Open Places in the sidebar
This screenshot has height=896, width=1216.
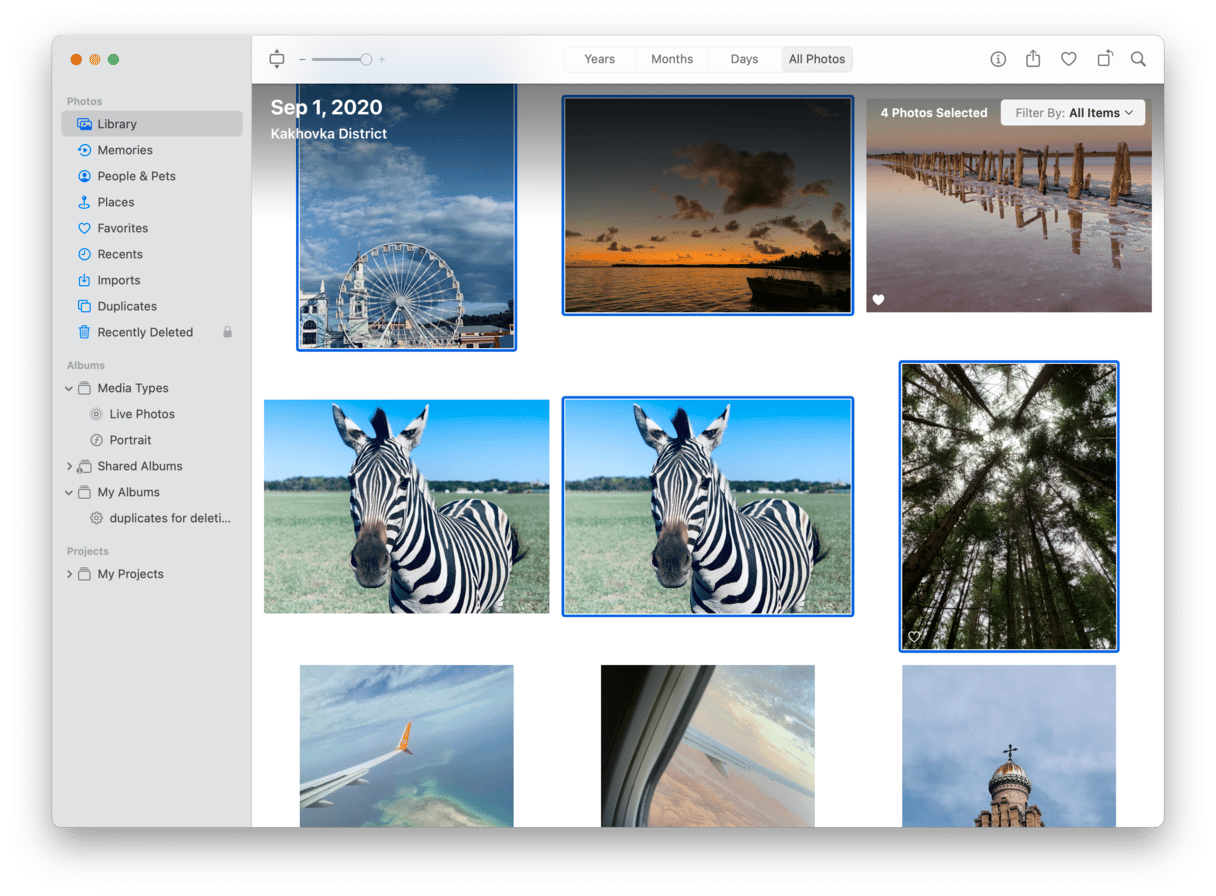tap(115, 202)
